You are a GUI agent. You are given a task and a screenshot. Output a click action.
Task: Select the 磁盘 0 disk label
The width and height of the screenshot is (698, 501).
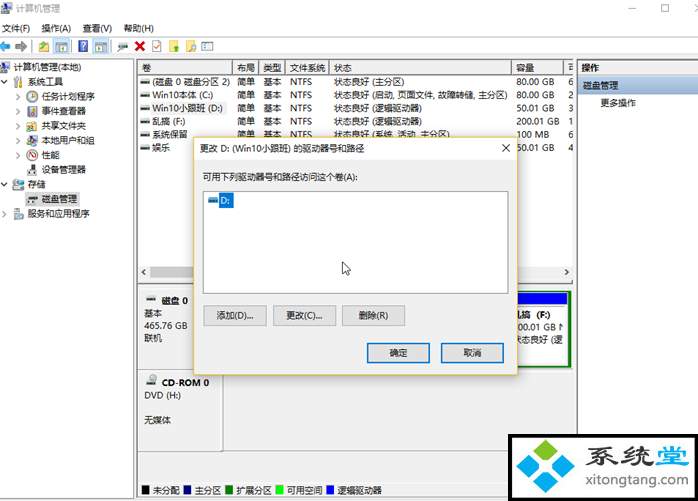click(174, 301)
